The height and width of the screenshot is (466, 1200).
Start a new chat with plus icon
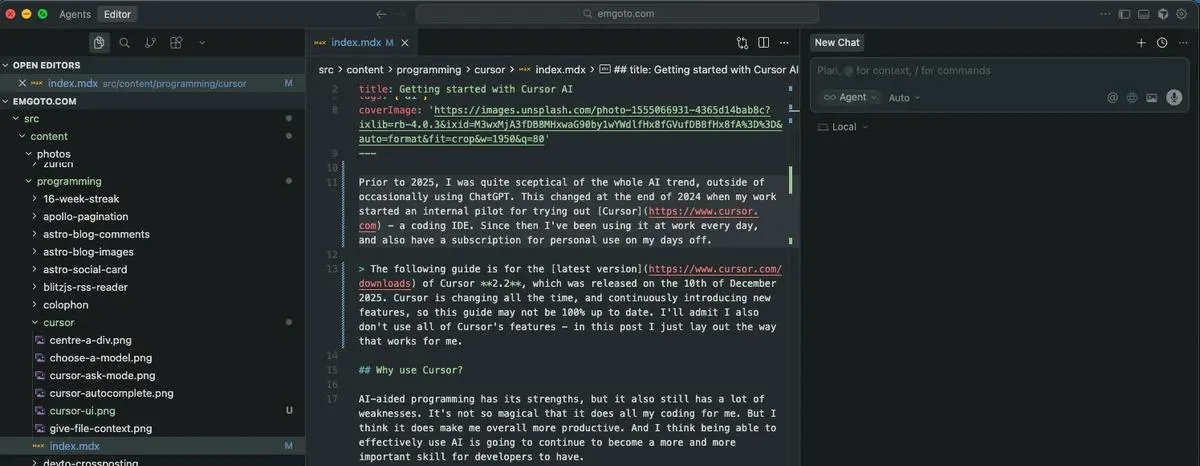(x=1141, y=43)
